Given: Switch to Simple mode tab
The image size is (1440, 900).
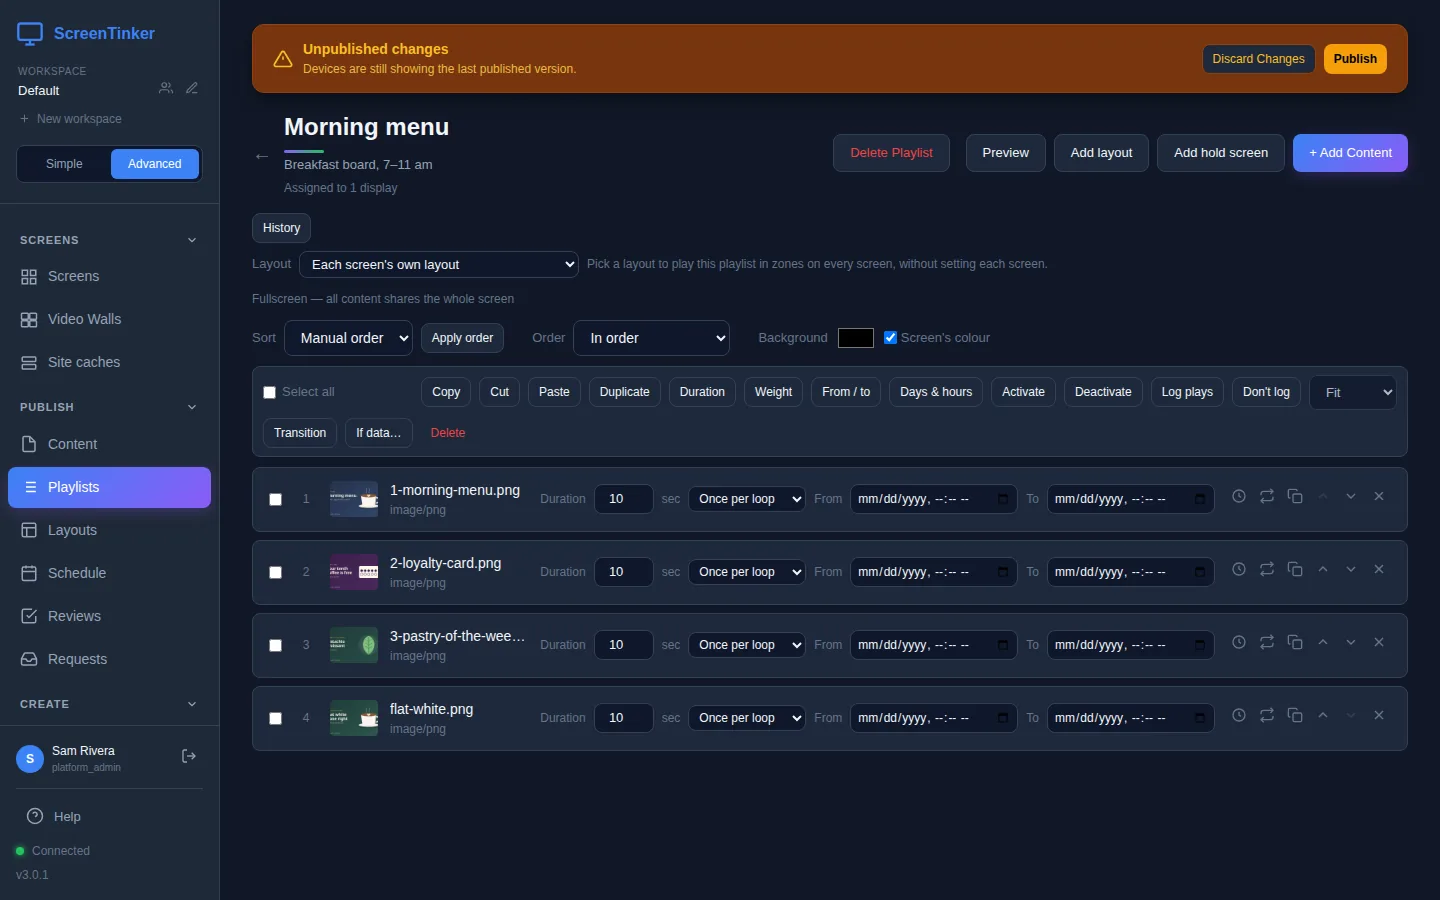Looking at the screenshot, I should pyautogui.click(x=64, y=164).
